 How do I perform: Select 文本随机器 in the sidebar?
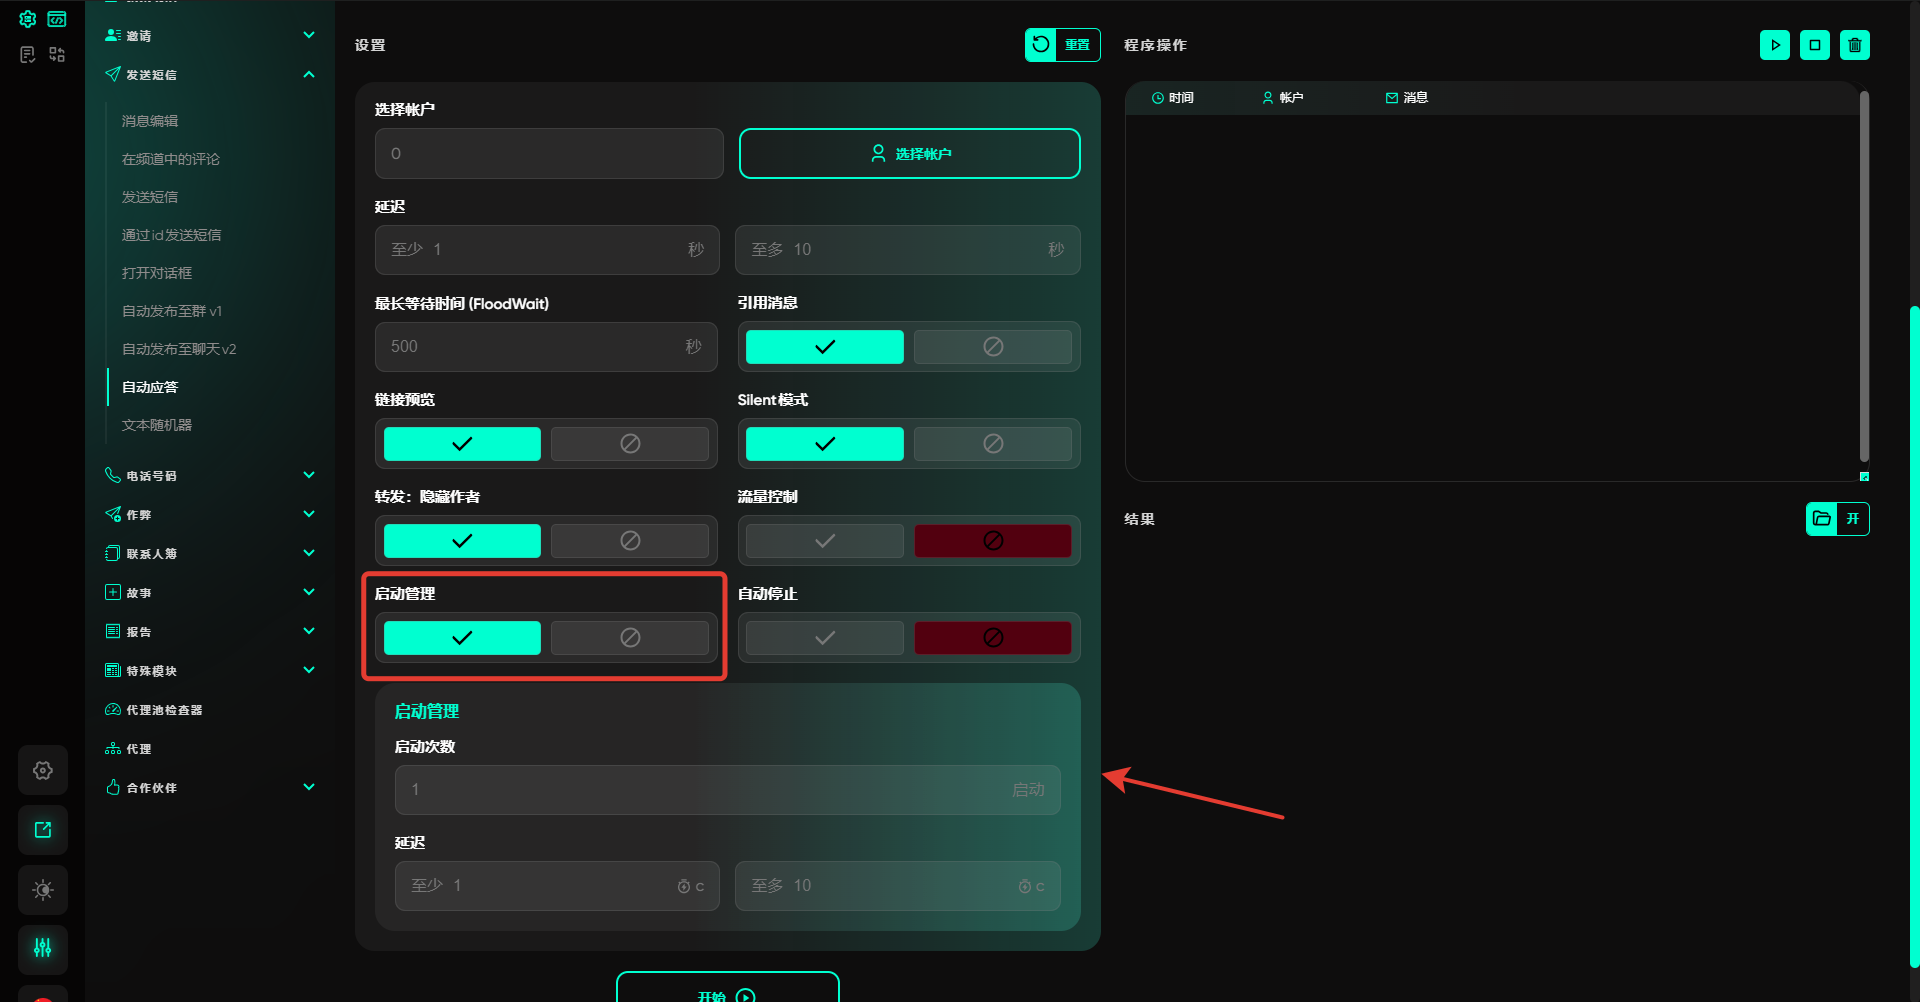(x=157, y=425)
